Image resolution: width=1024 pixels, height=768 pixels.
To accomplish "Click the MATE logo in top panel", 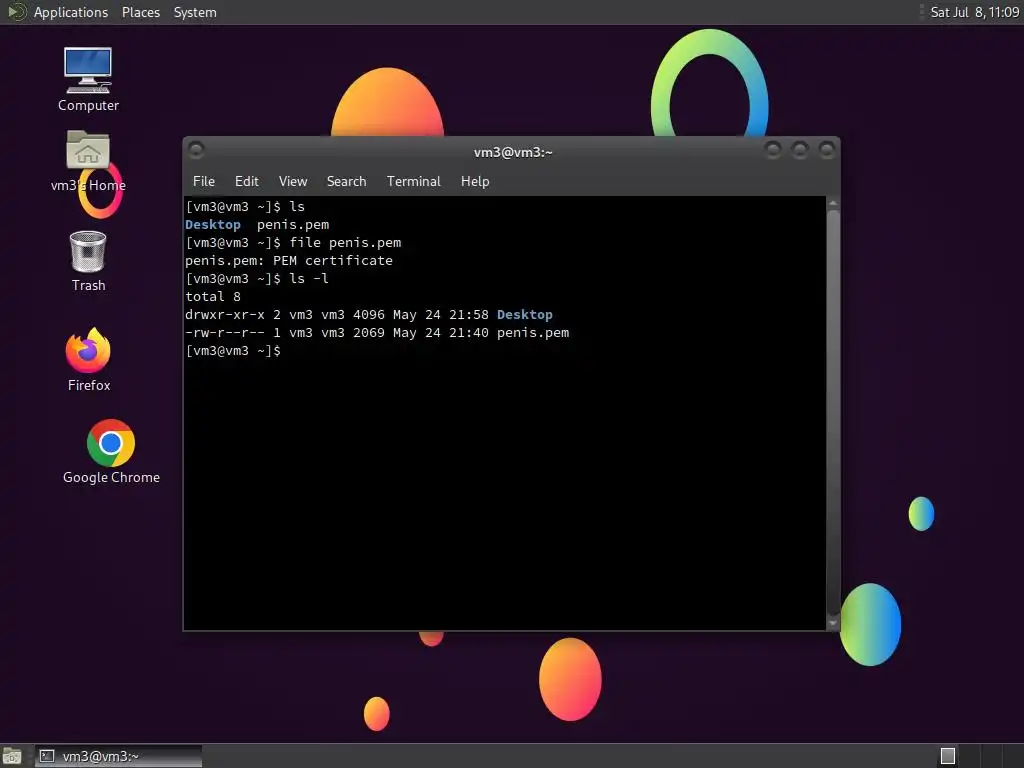I will pos(16,12).
